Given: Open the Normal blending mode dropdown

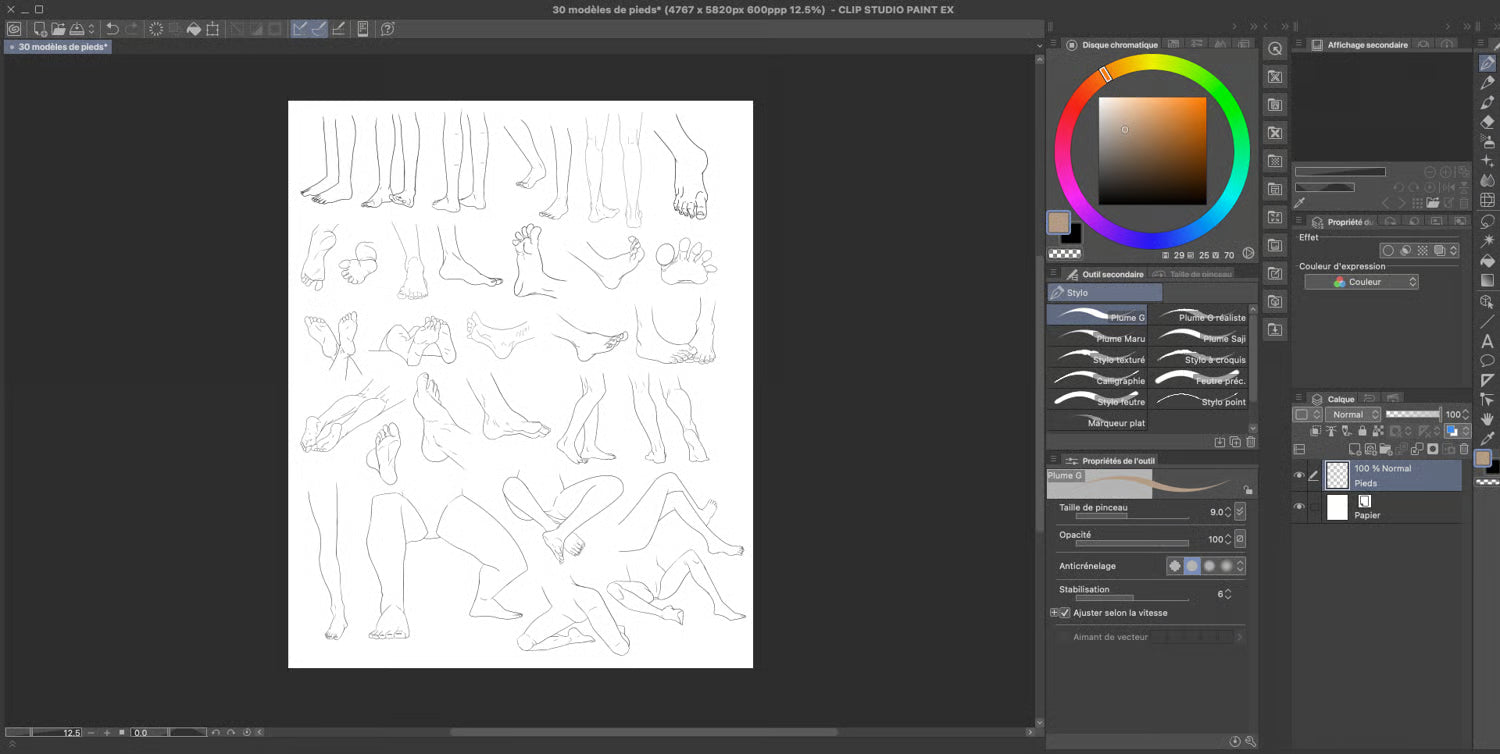Looking at the screenshot, I should [1353, 414].
